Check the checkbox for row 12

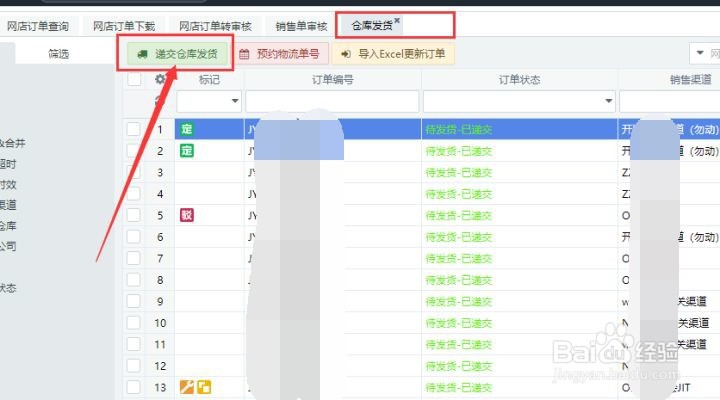tap(134, 366)
